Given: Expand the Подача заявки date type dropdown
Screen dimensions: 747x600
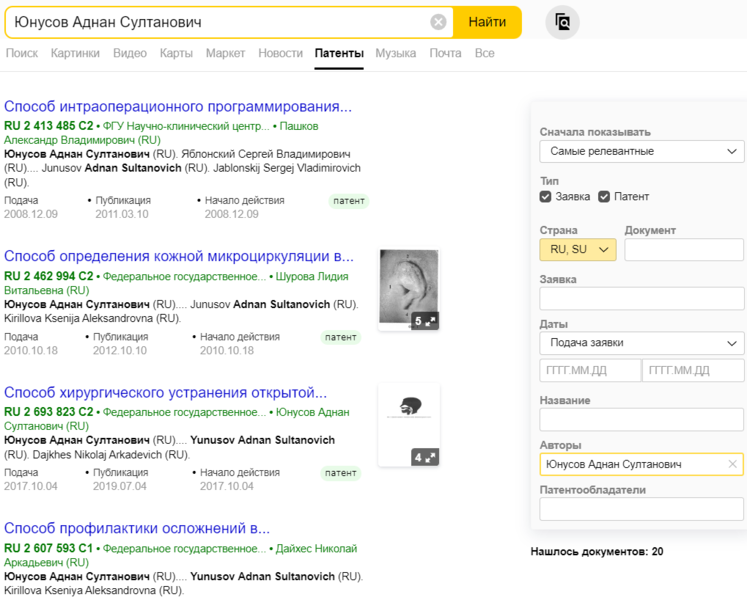Looking at the screenshot, I should 641,343.
